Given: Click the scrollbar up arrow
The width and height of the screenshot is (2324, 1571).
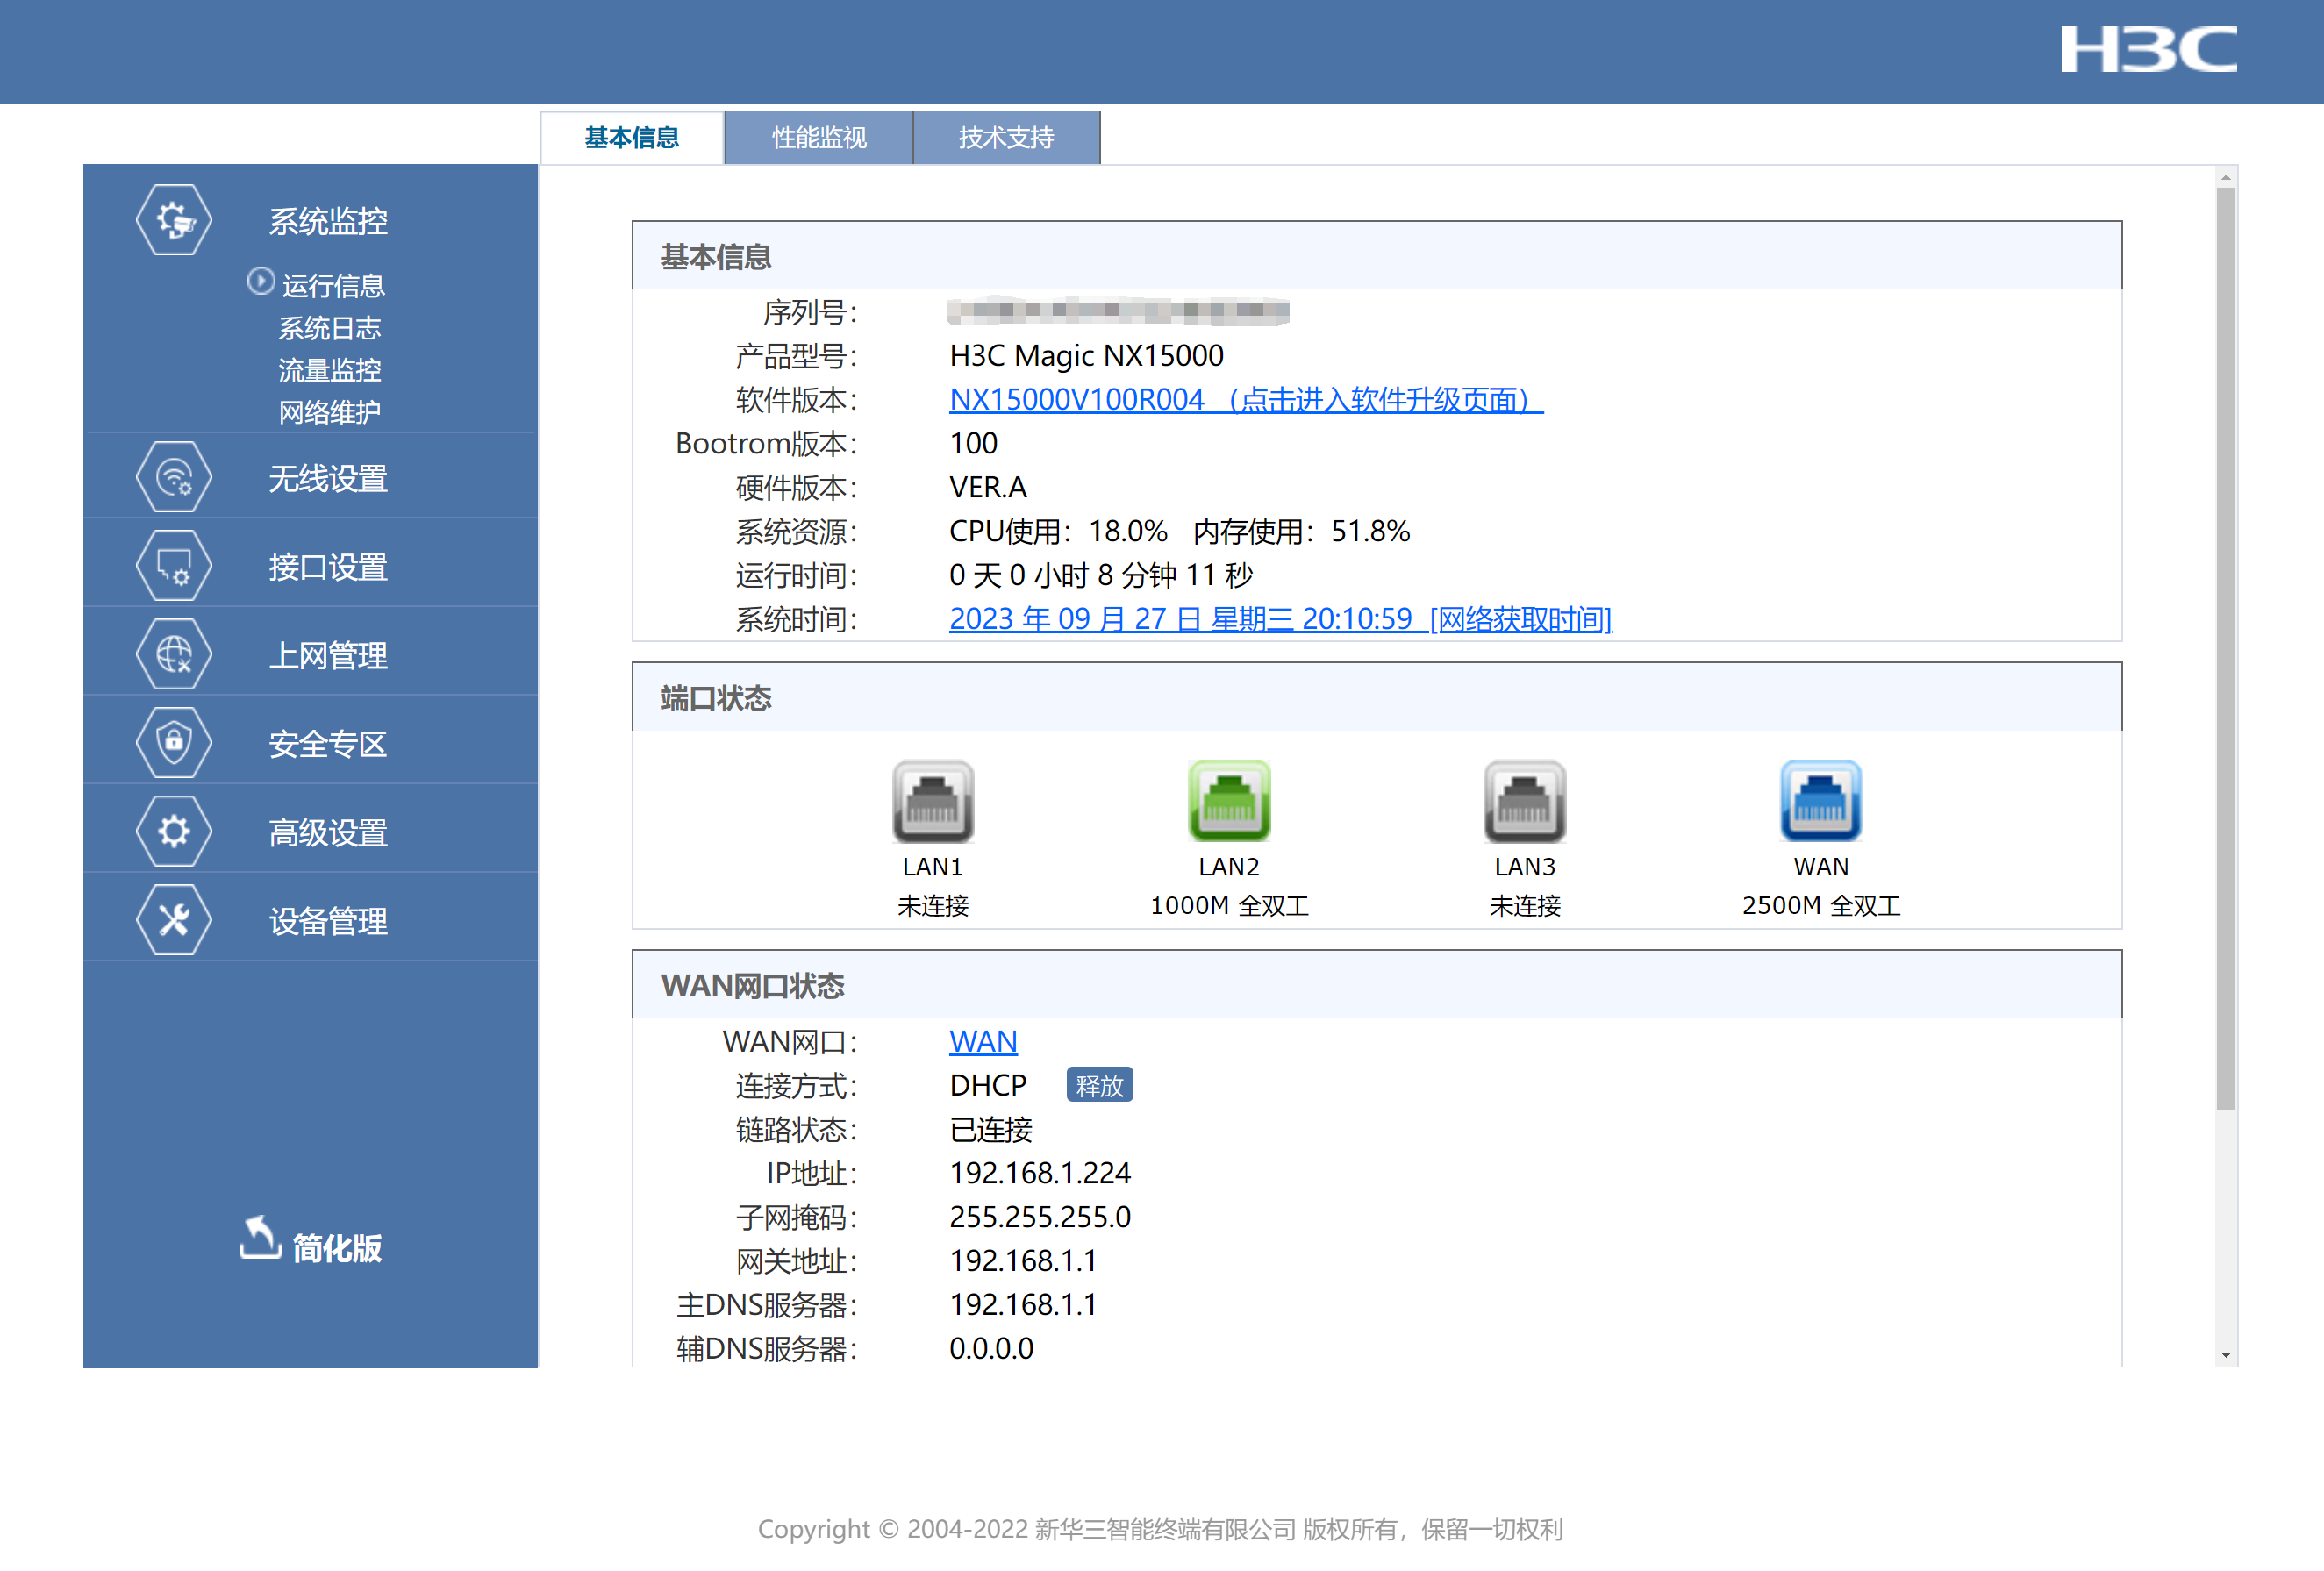Looking at the screenshot, I should [2226, 178].
